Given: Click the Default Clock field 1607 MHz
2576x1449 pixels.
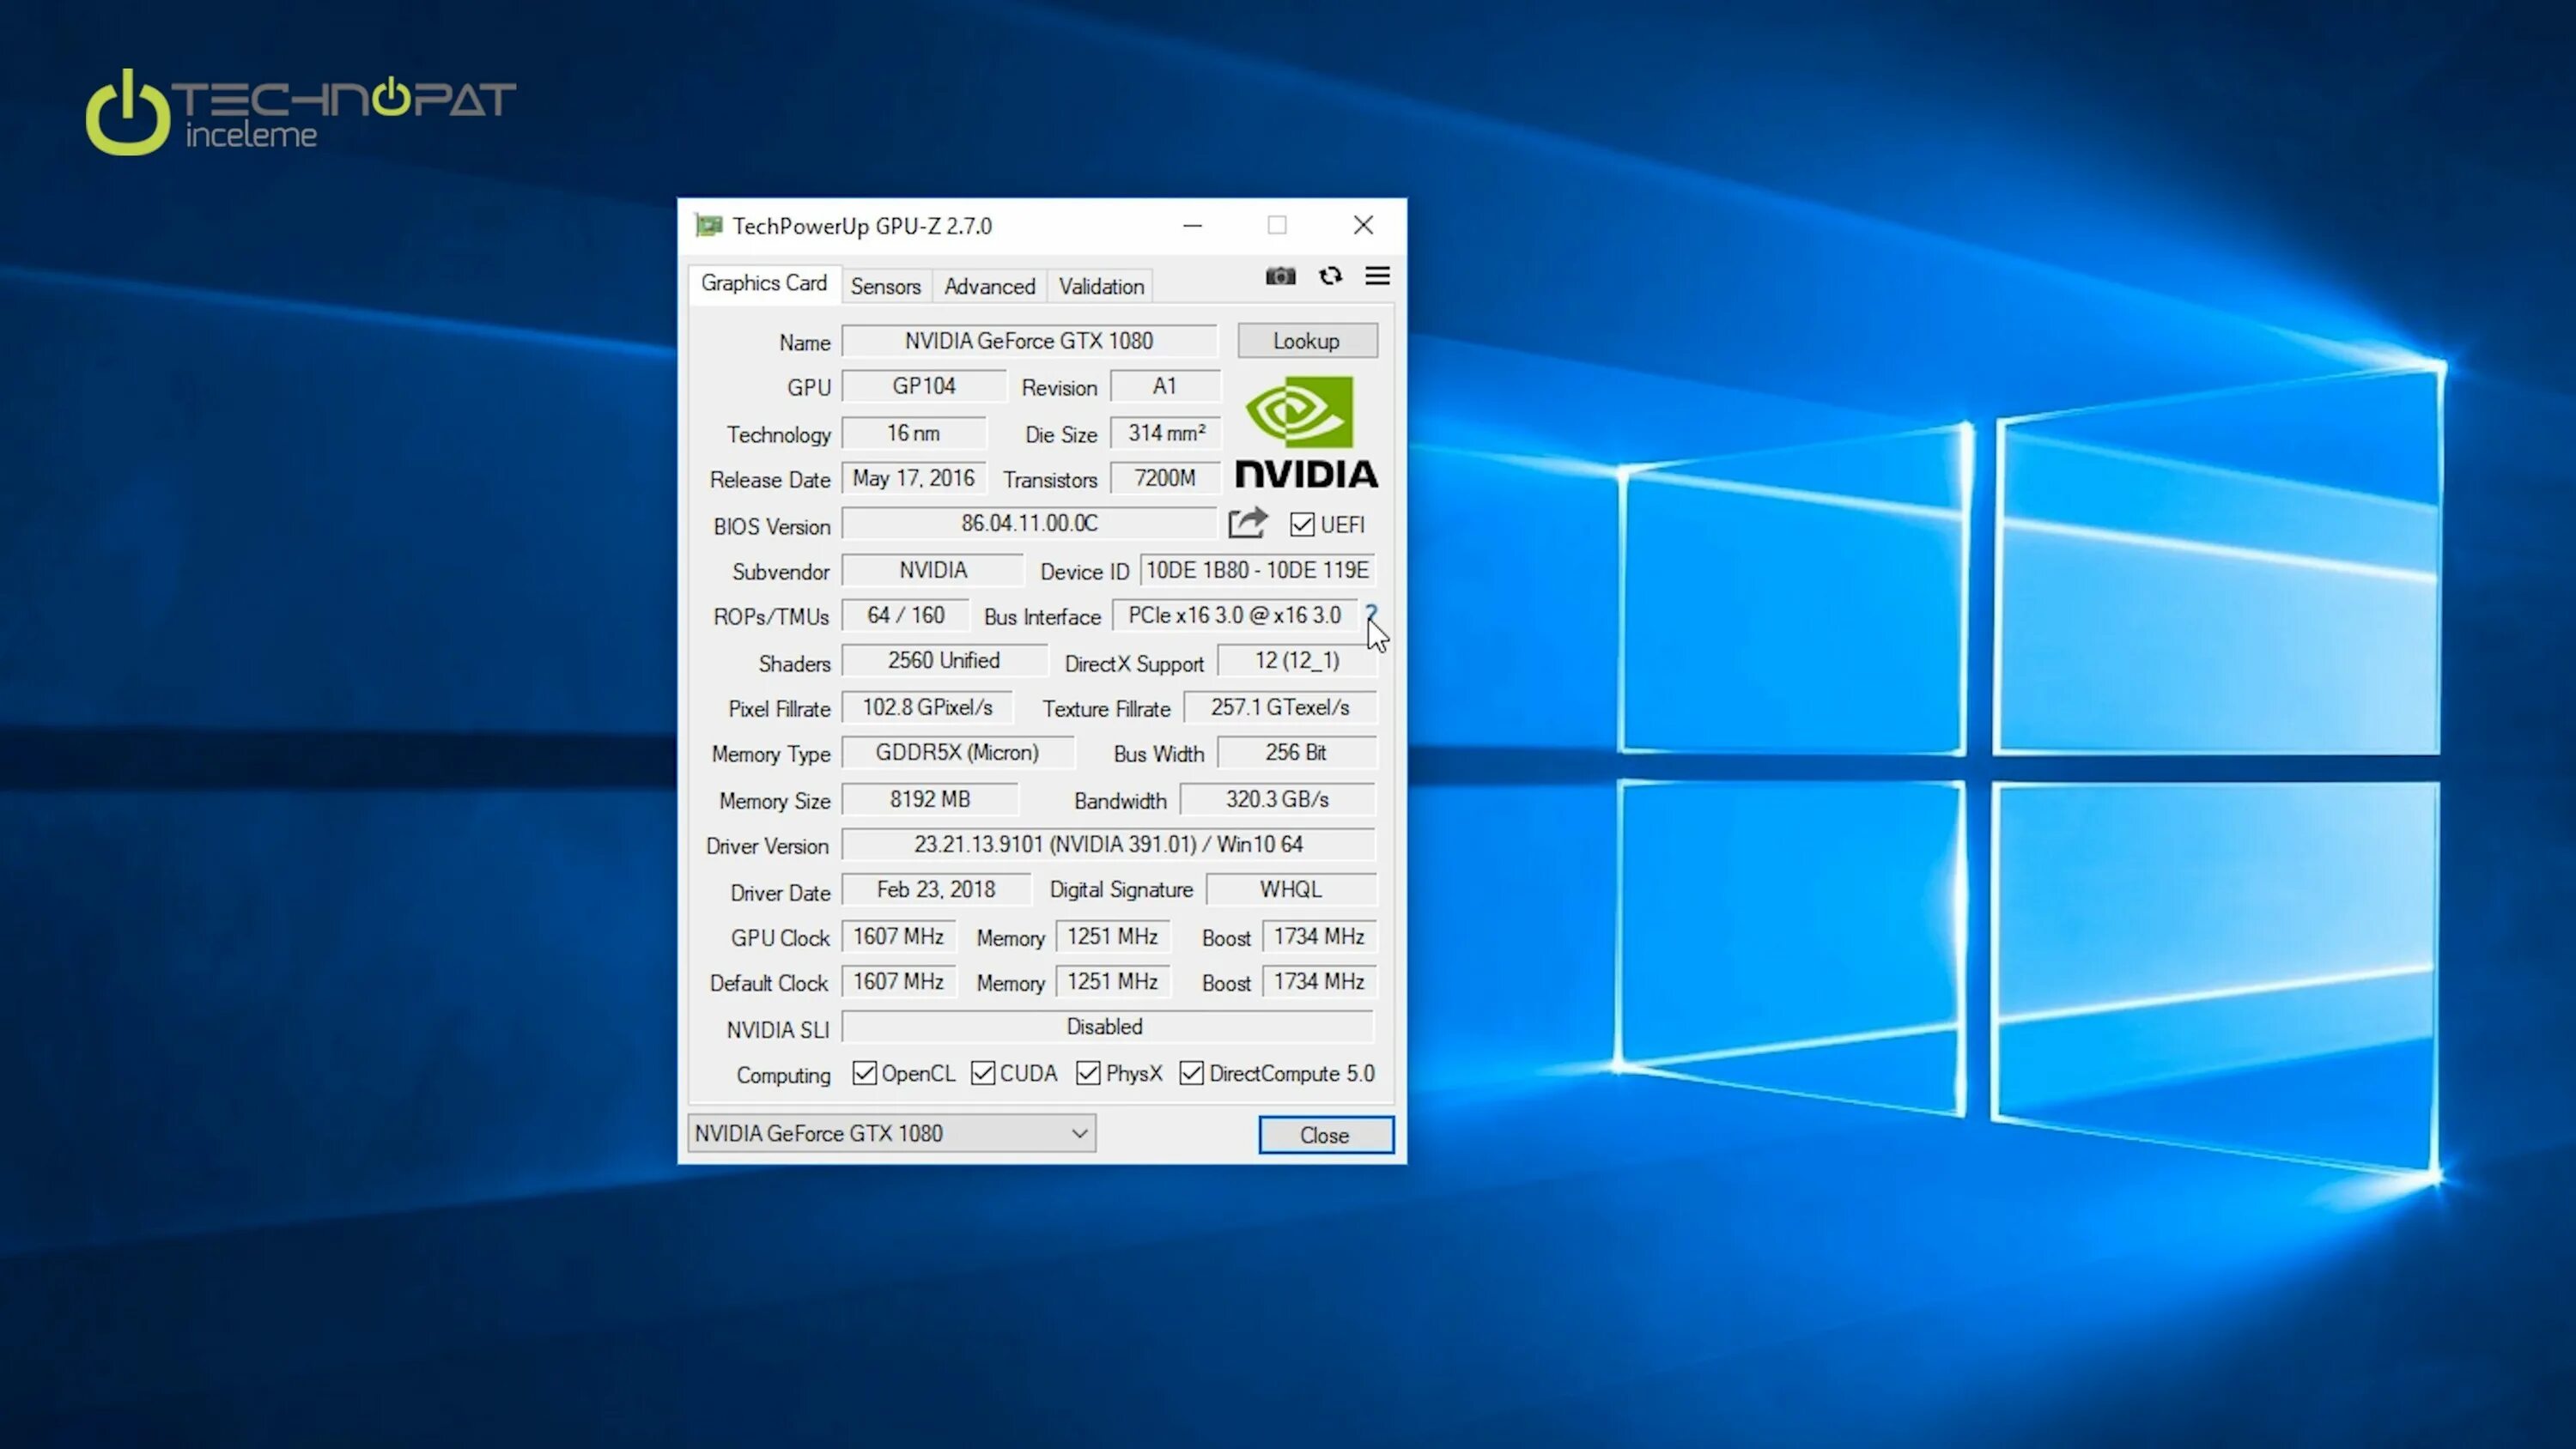Looking at the screenshot, I should (898, 981).
